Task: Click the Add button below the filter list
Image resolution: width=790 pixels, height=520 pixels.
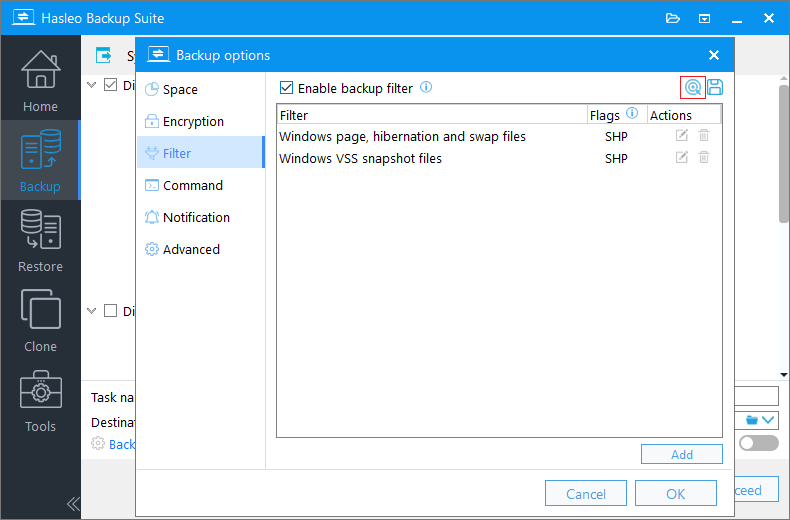Action: [x=682, y=454]
